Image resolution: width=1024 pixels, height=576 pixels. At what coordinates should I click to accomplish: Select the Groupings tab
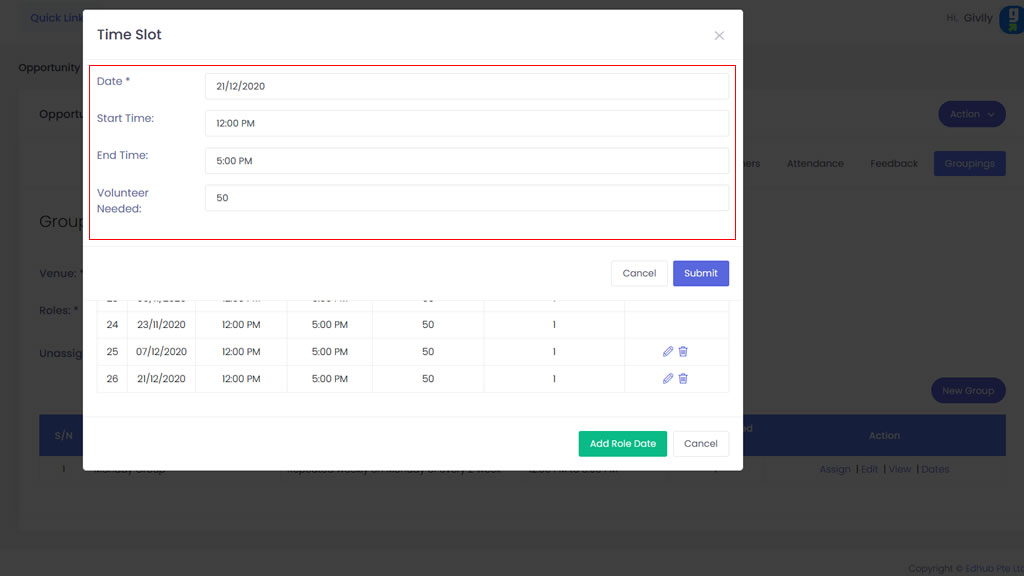[968, 164]
